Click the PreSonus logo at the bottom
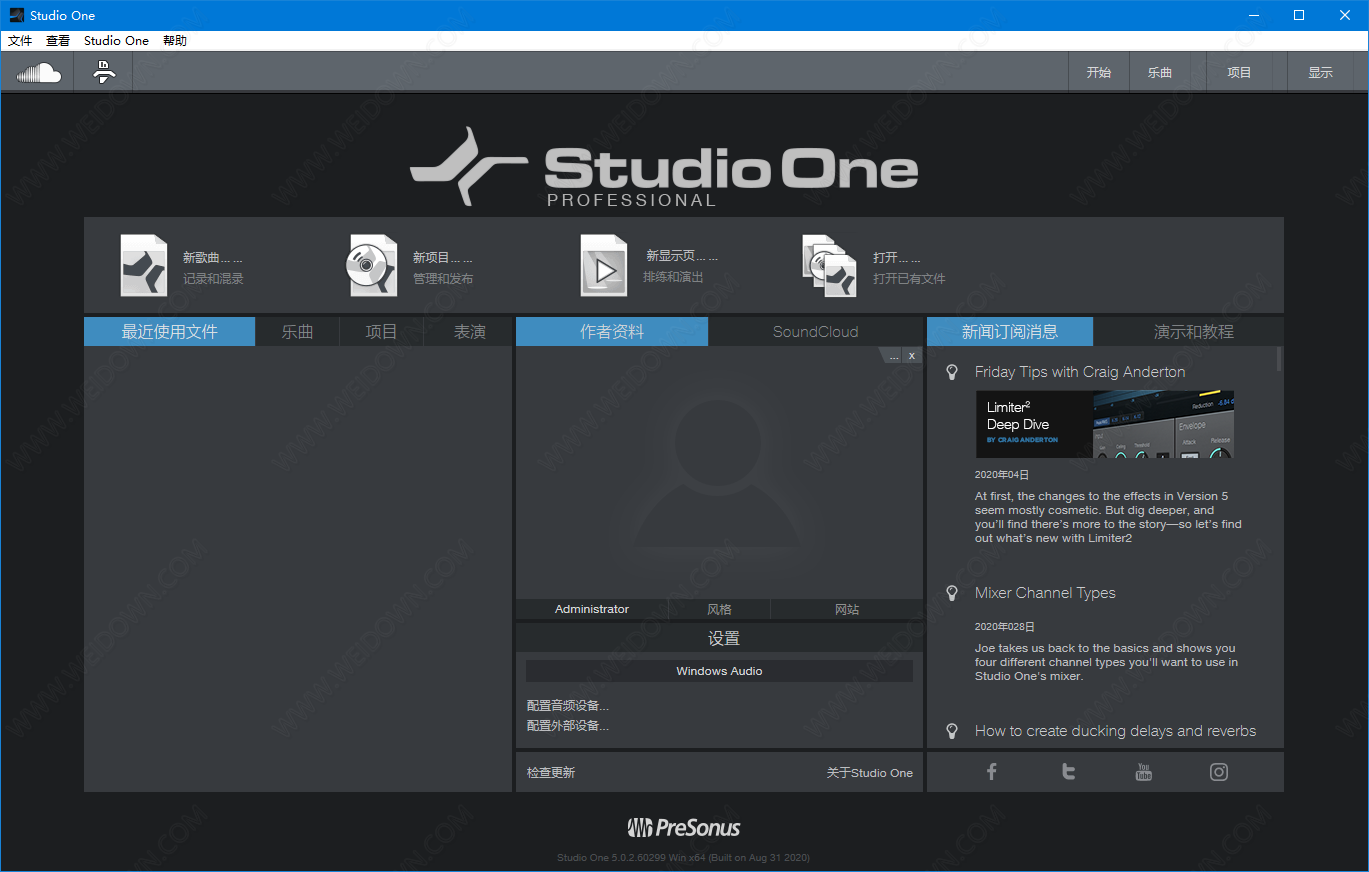1369x872 pixels. 684,827
